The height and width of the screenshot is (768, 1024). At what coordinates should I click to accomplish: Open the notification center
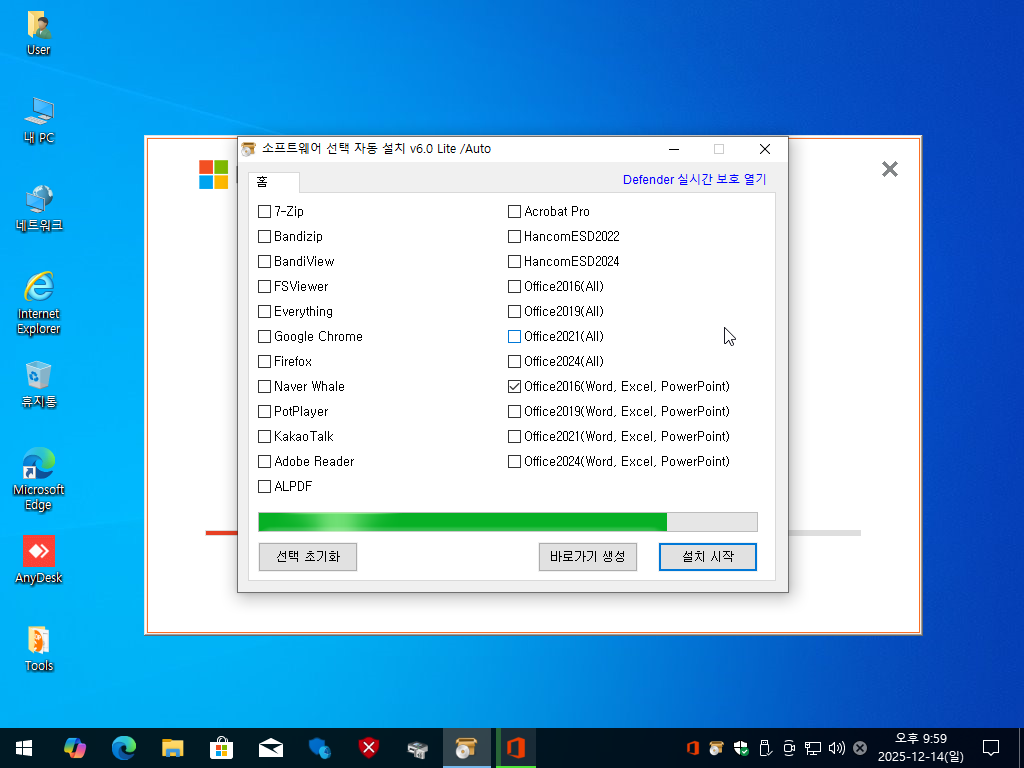click(x=991, y=748)
